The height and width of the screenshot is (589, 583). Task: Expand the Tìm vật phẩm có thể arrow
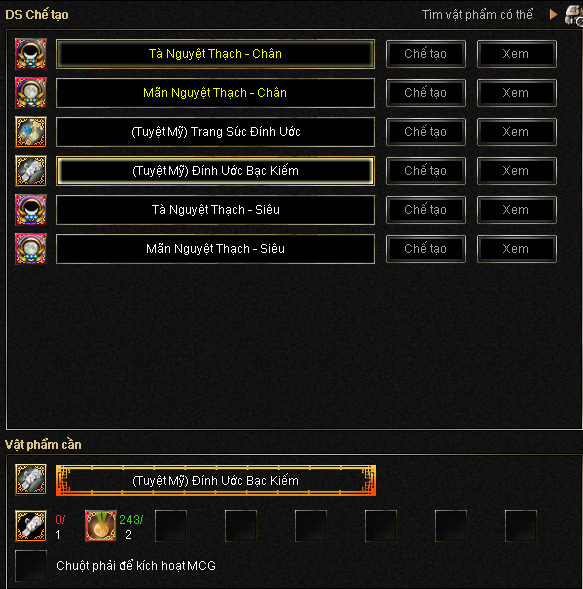pos(553,15)
